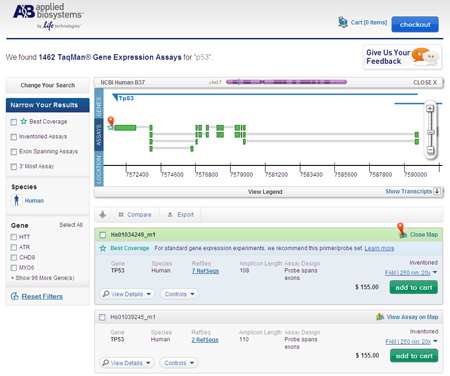Open Controls dropdown for Hs01034249_m1
Viewport: 450px width, 376px height.
[x=179, y=294]
